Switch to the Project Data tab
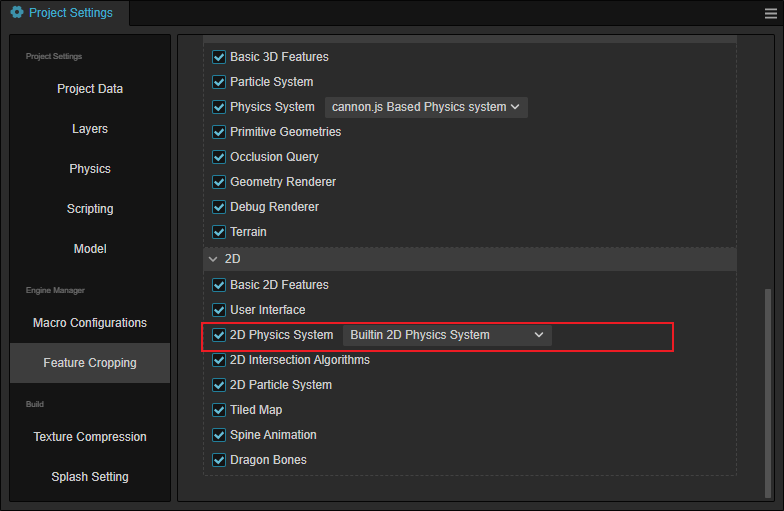The image size is (784, 511). [x=90, y=89]
